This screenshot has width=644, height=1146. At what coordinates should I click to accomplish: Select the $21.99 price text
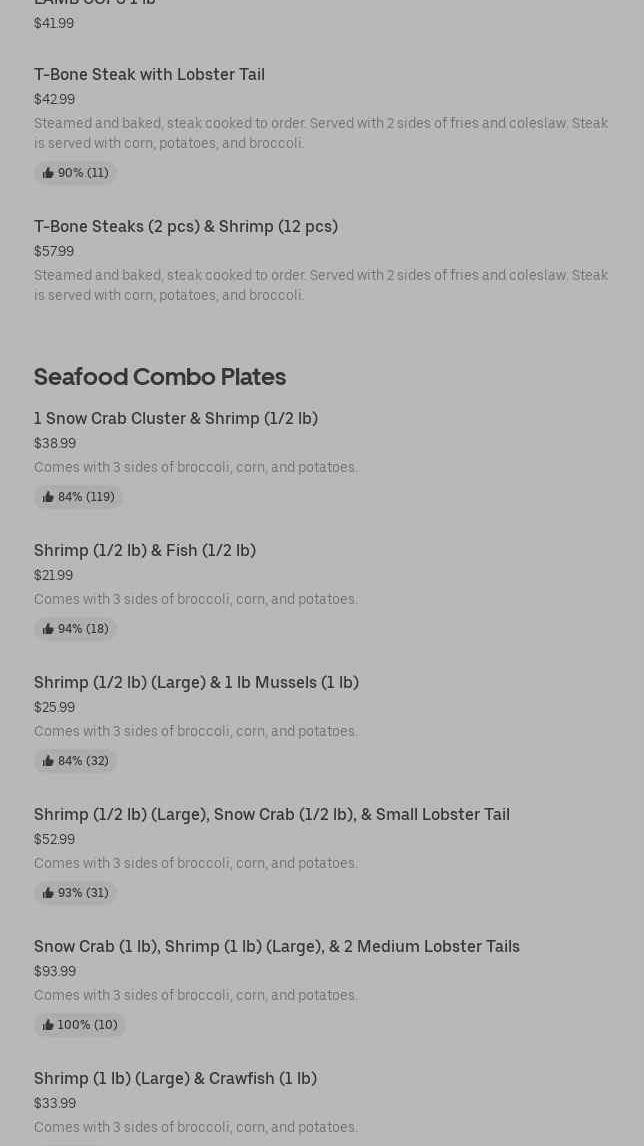click(x=53, y=575)
